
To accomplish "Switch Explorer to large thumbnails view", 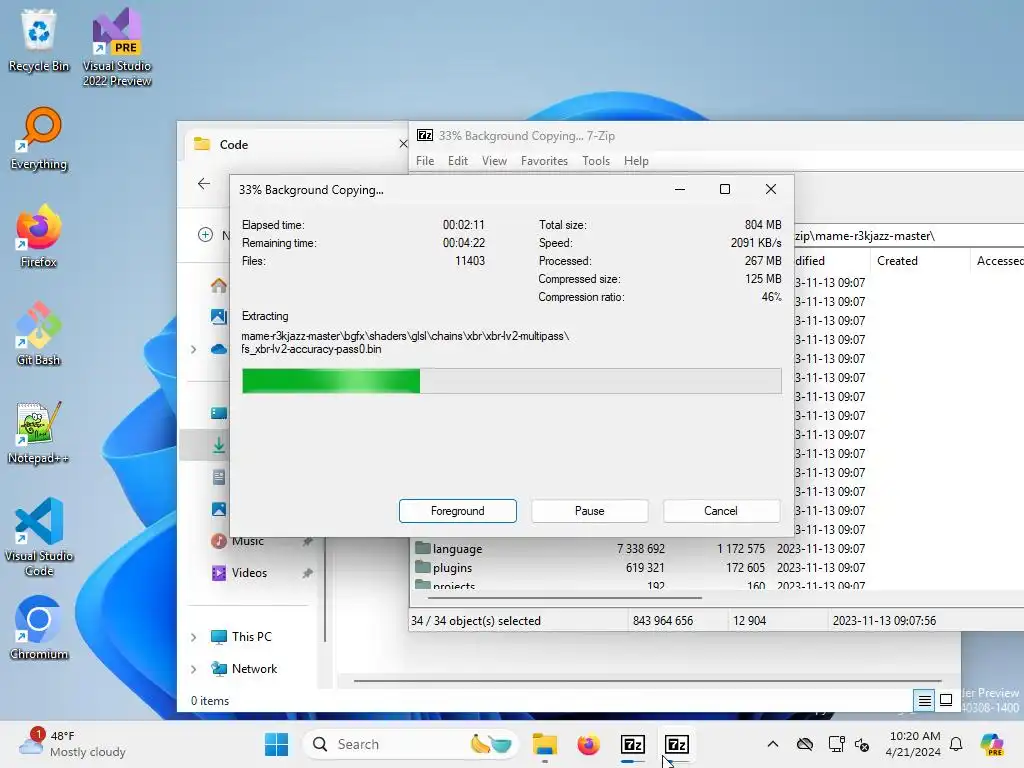I will coord(946,701).
